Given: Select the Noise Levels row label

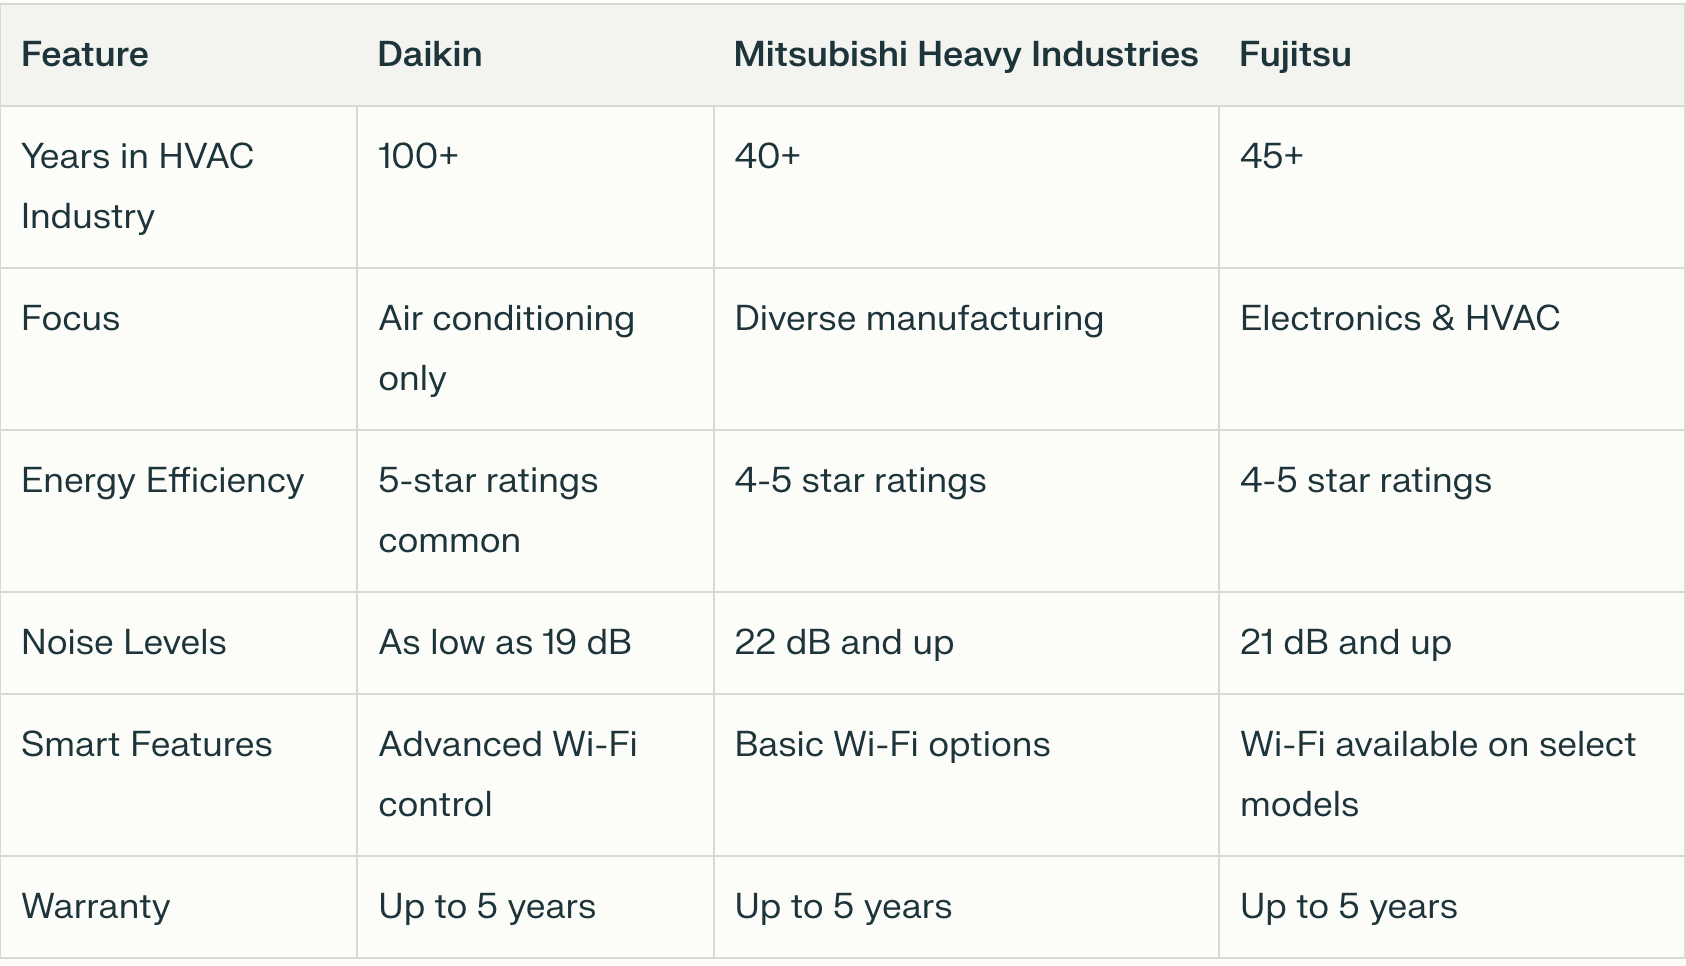Looking at the screenshot, I should pyautogui.click(x=124, y=642).
